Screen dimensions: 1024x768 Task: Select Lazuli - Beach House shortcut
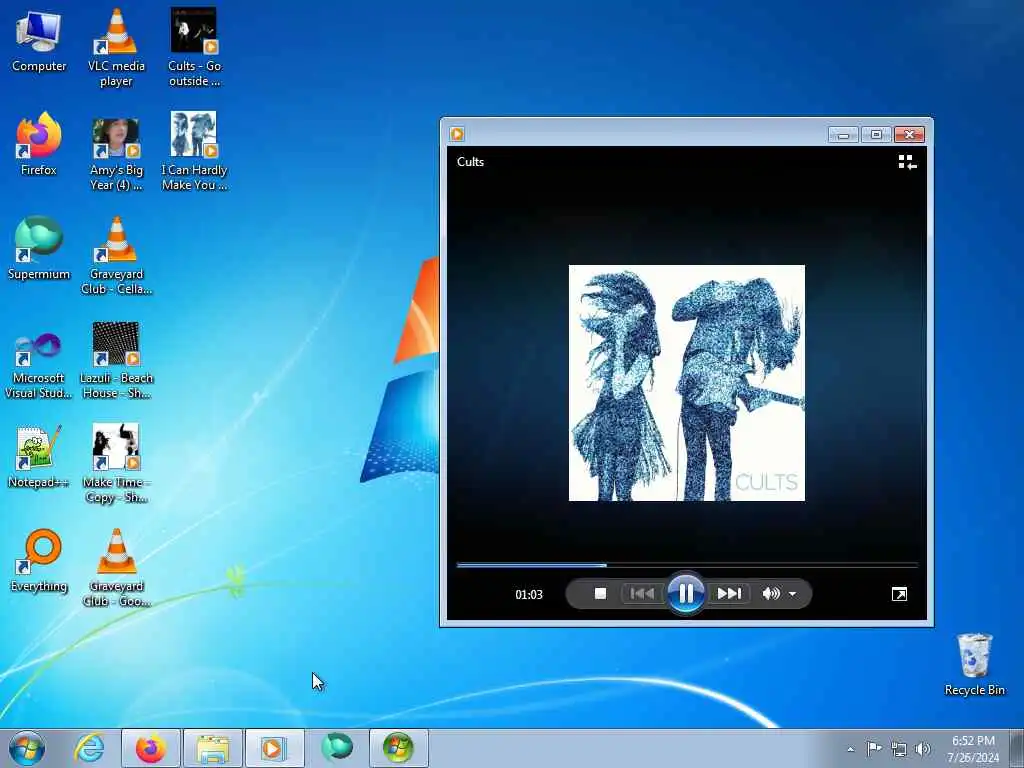[x=116, y=360]
